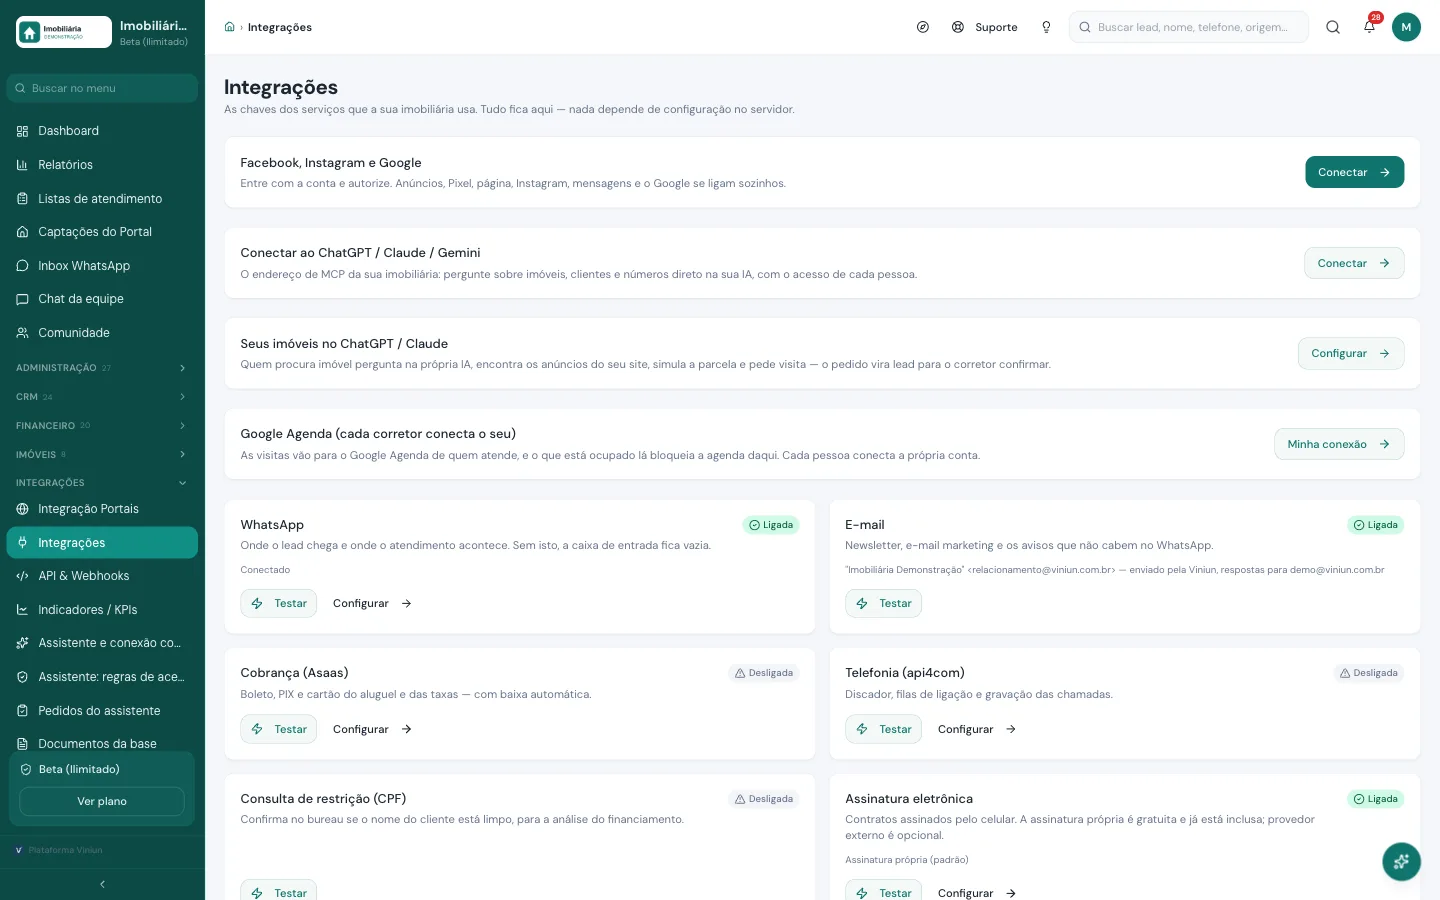The height and width of the screenshot is (900, 1440).
Task: Select Integração Portais menu item
Action: [x=102, y=509]
